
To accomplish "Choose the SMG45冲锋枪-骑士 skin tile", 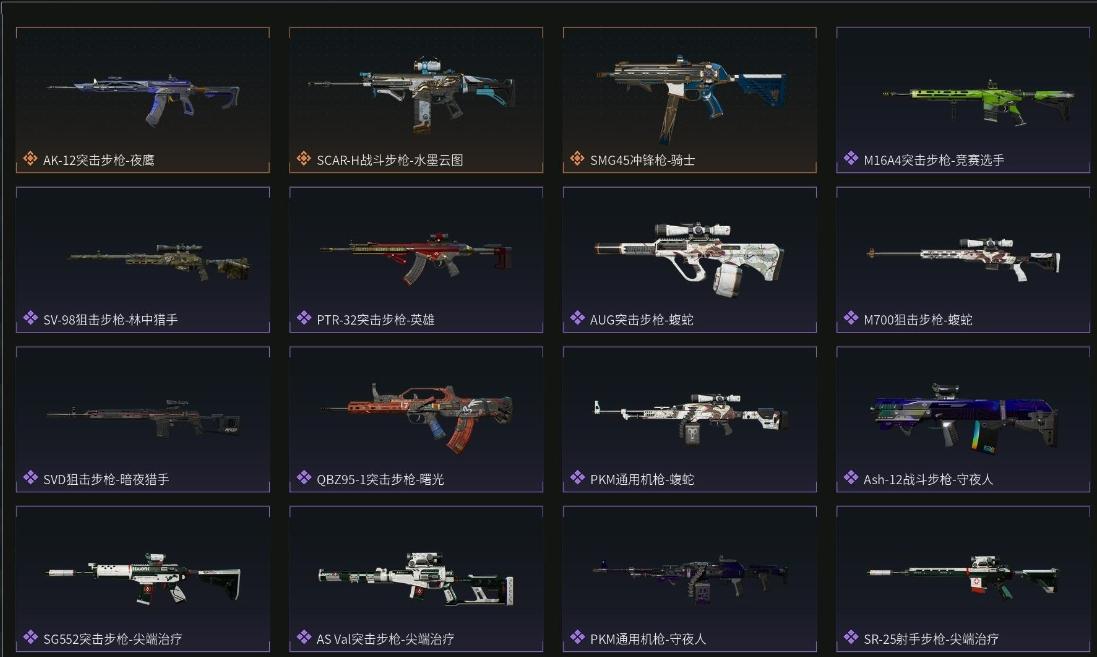I will point(690,99).
